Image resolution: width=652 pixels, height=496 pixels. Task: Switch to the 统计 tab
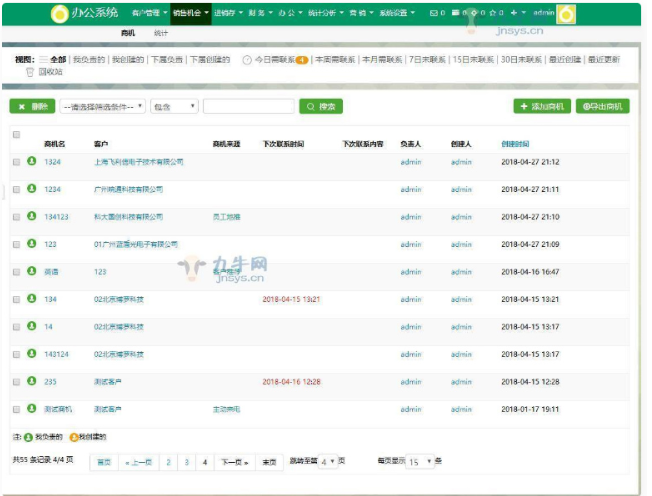click(x=161, y=34)
